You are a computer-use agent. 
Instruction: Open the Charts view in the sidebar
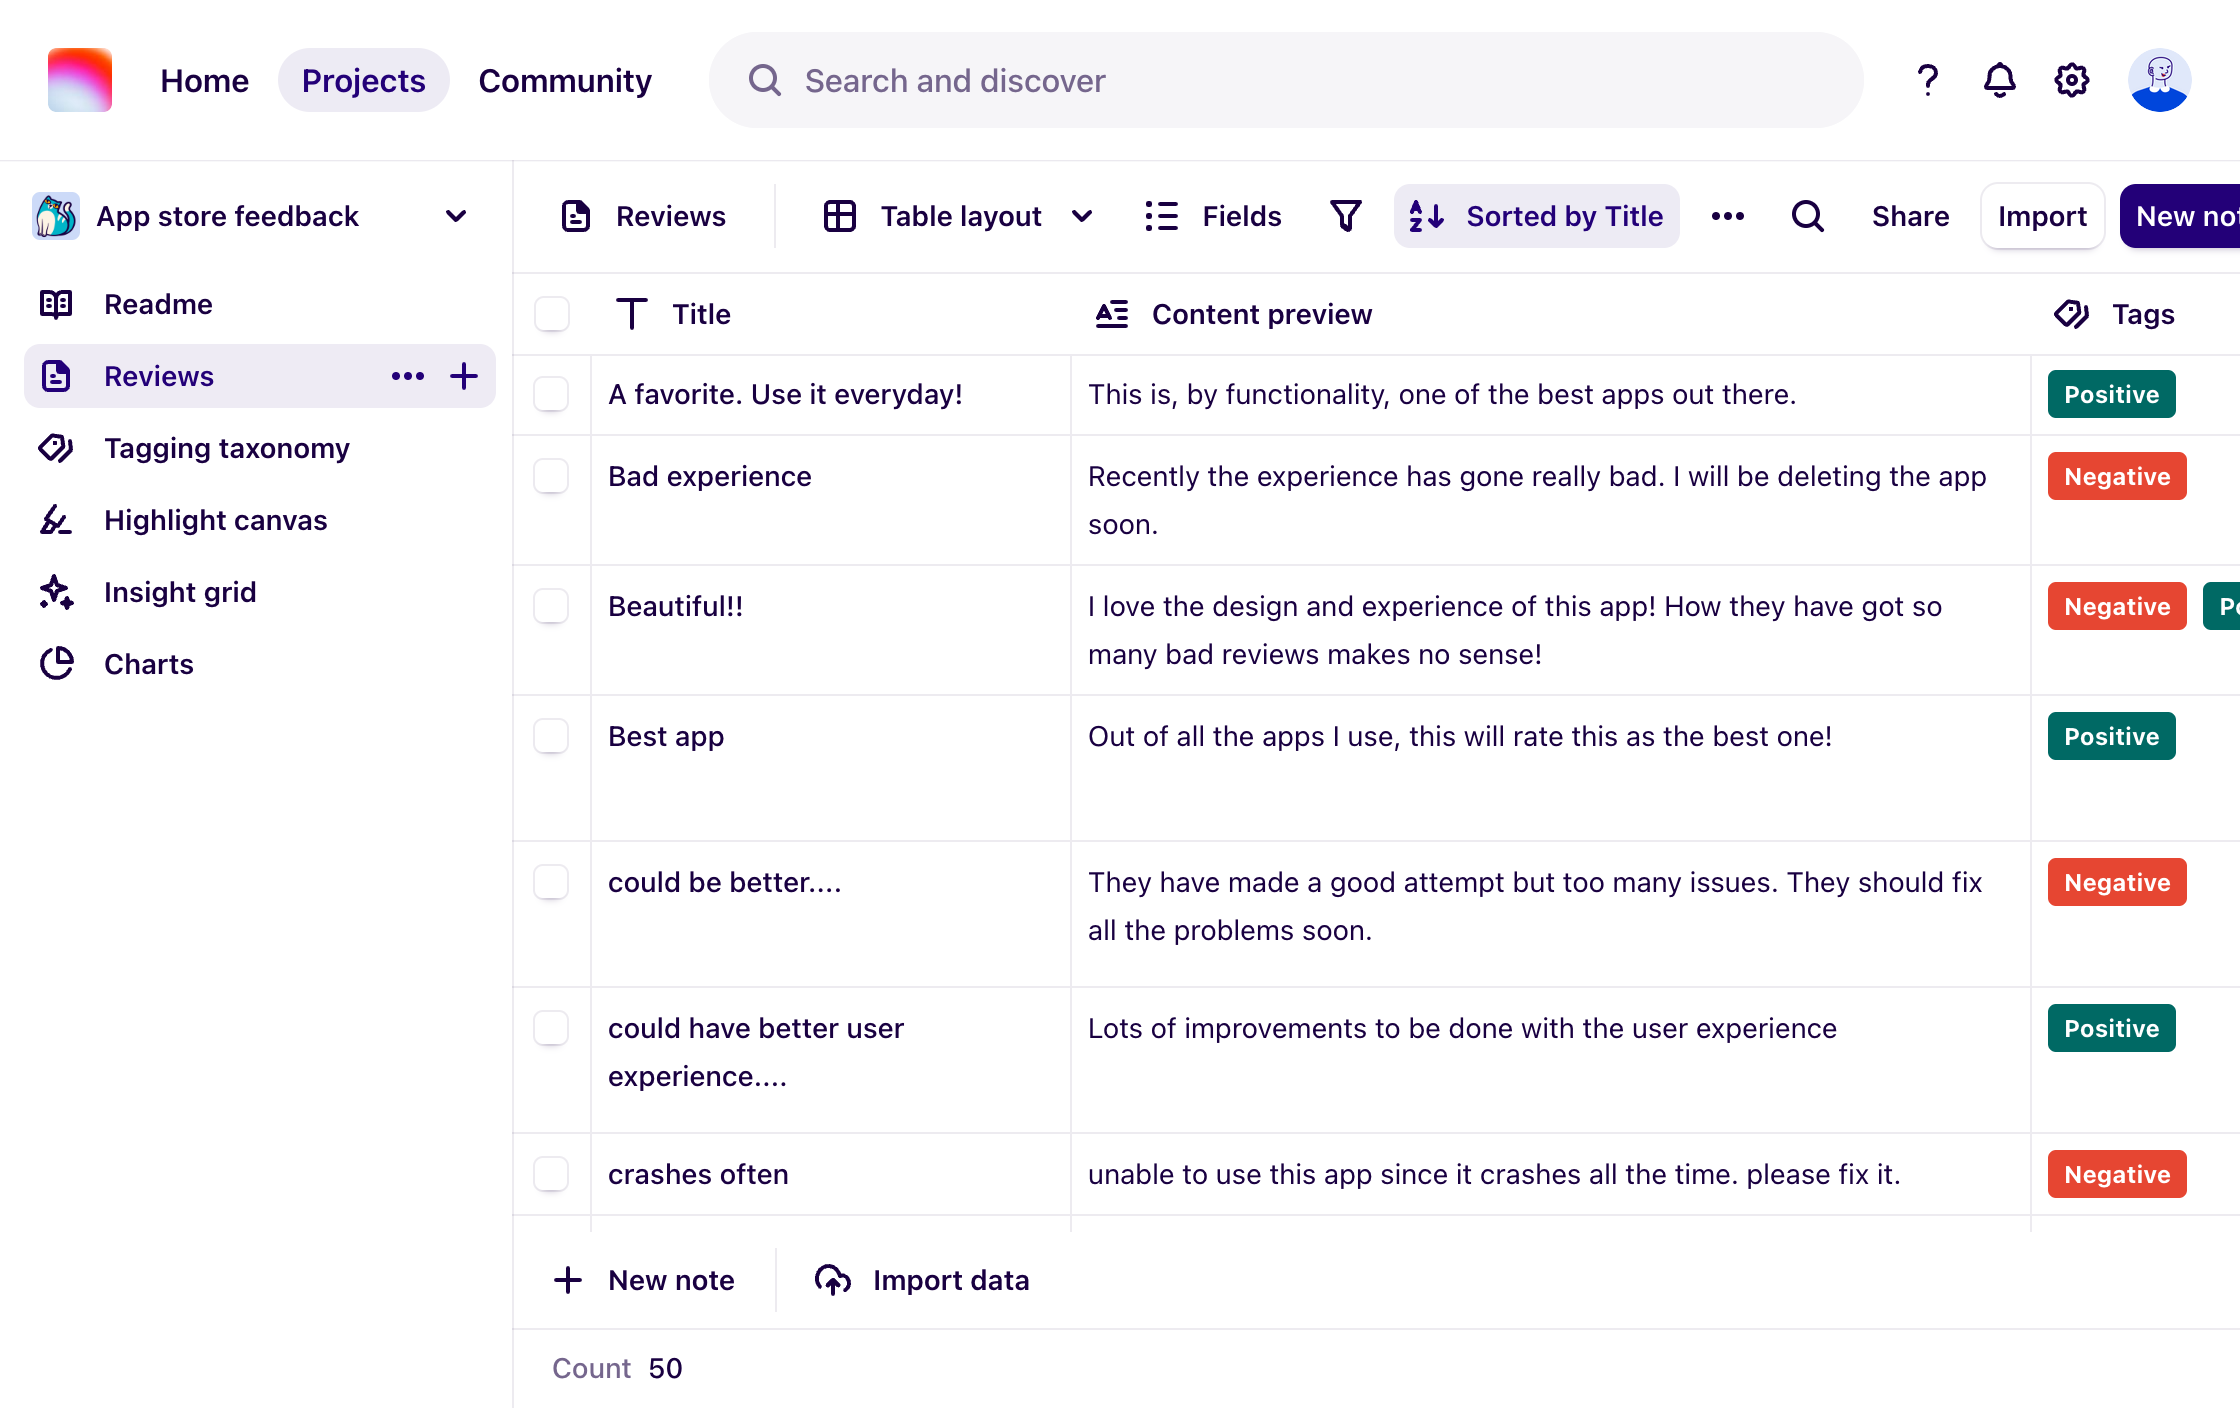tap(148, 664)
